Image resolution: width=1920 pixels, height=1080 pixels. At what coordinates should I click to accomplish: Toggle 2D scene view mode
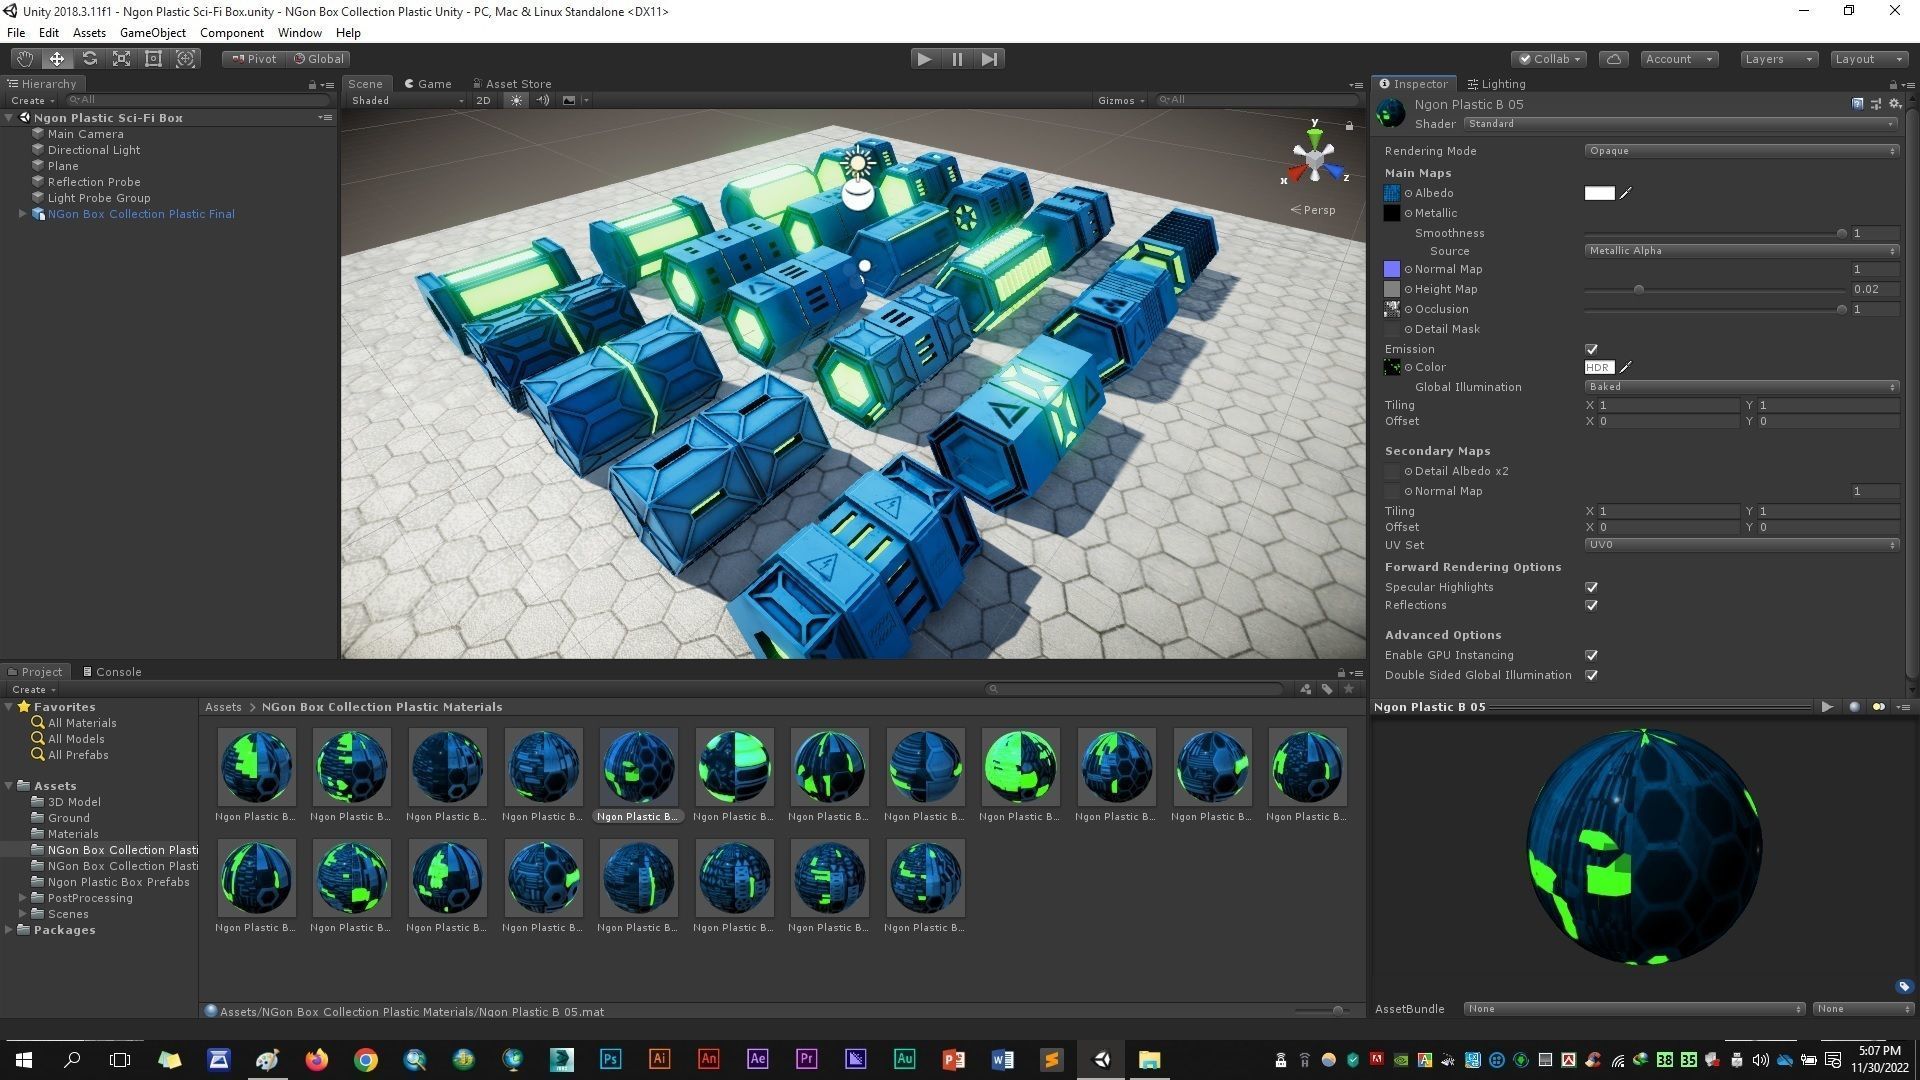pos(484,100)
